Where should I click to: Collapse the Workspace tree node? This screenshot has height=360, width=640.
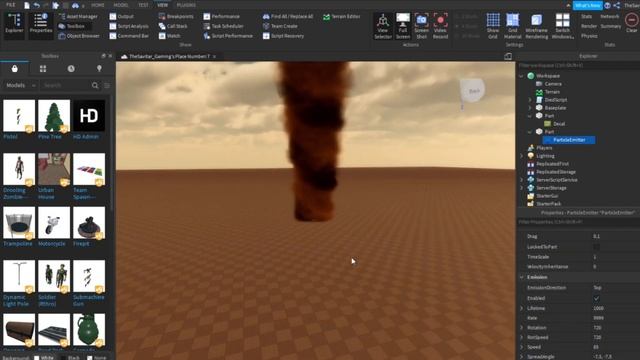pos(521,76)
